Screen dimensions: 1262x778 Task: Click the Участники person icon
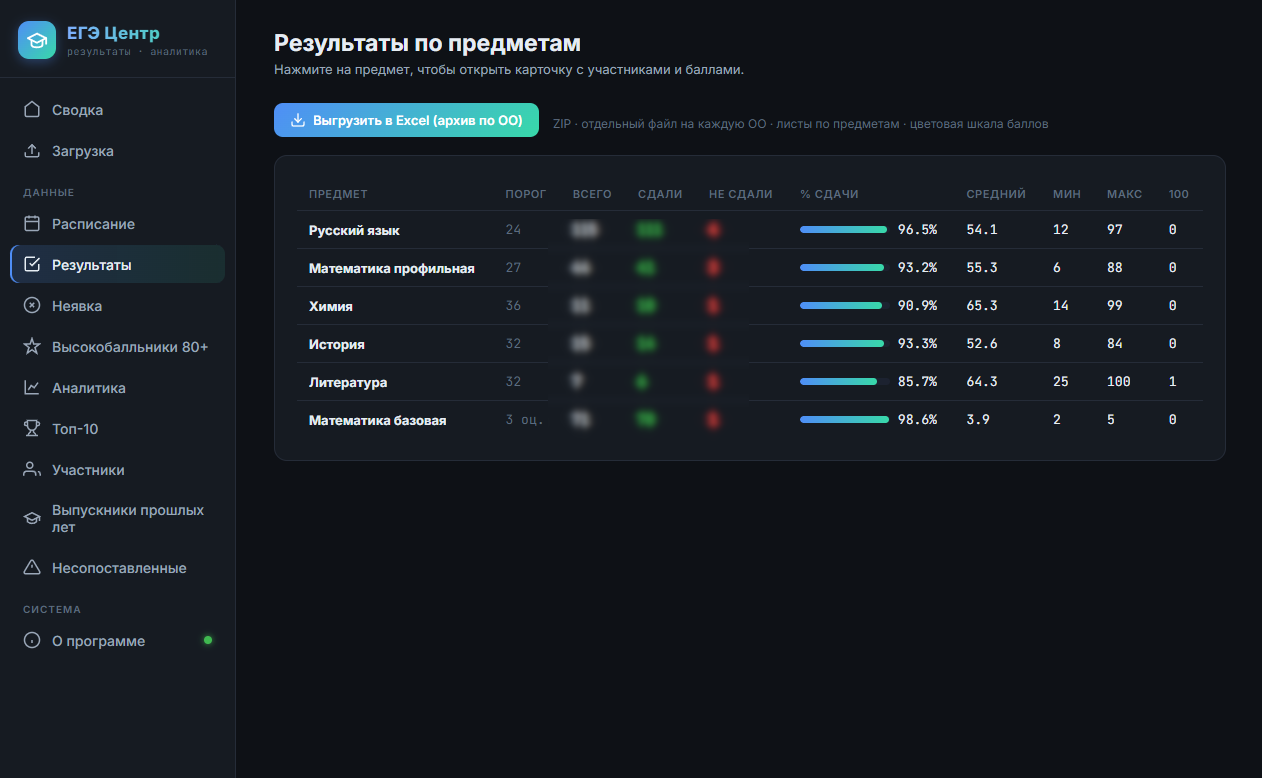pyautogui.click(x=32, y=470)
